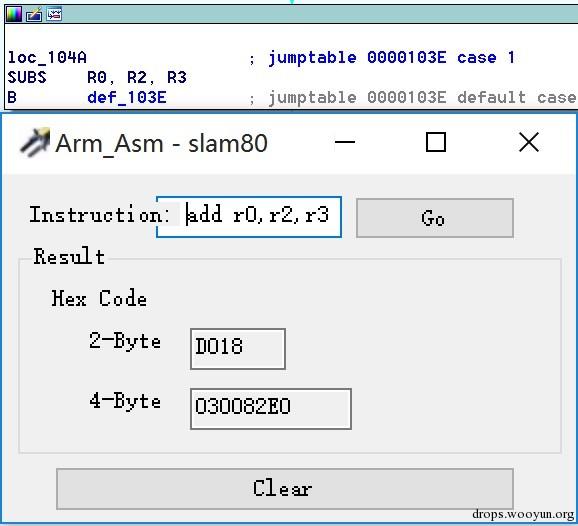This screenshot has height=526, width=578.
Task: Minimize the Arm_Asm window
Action: pos(345,142)
